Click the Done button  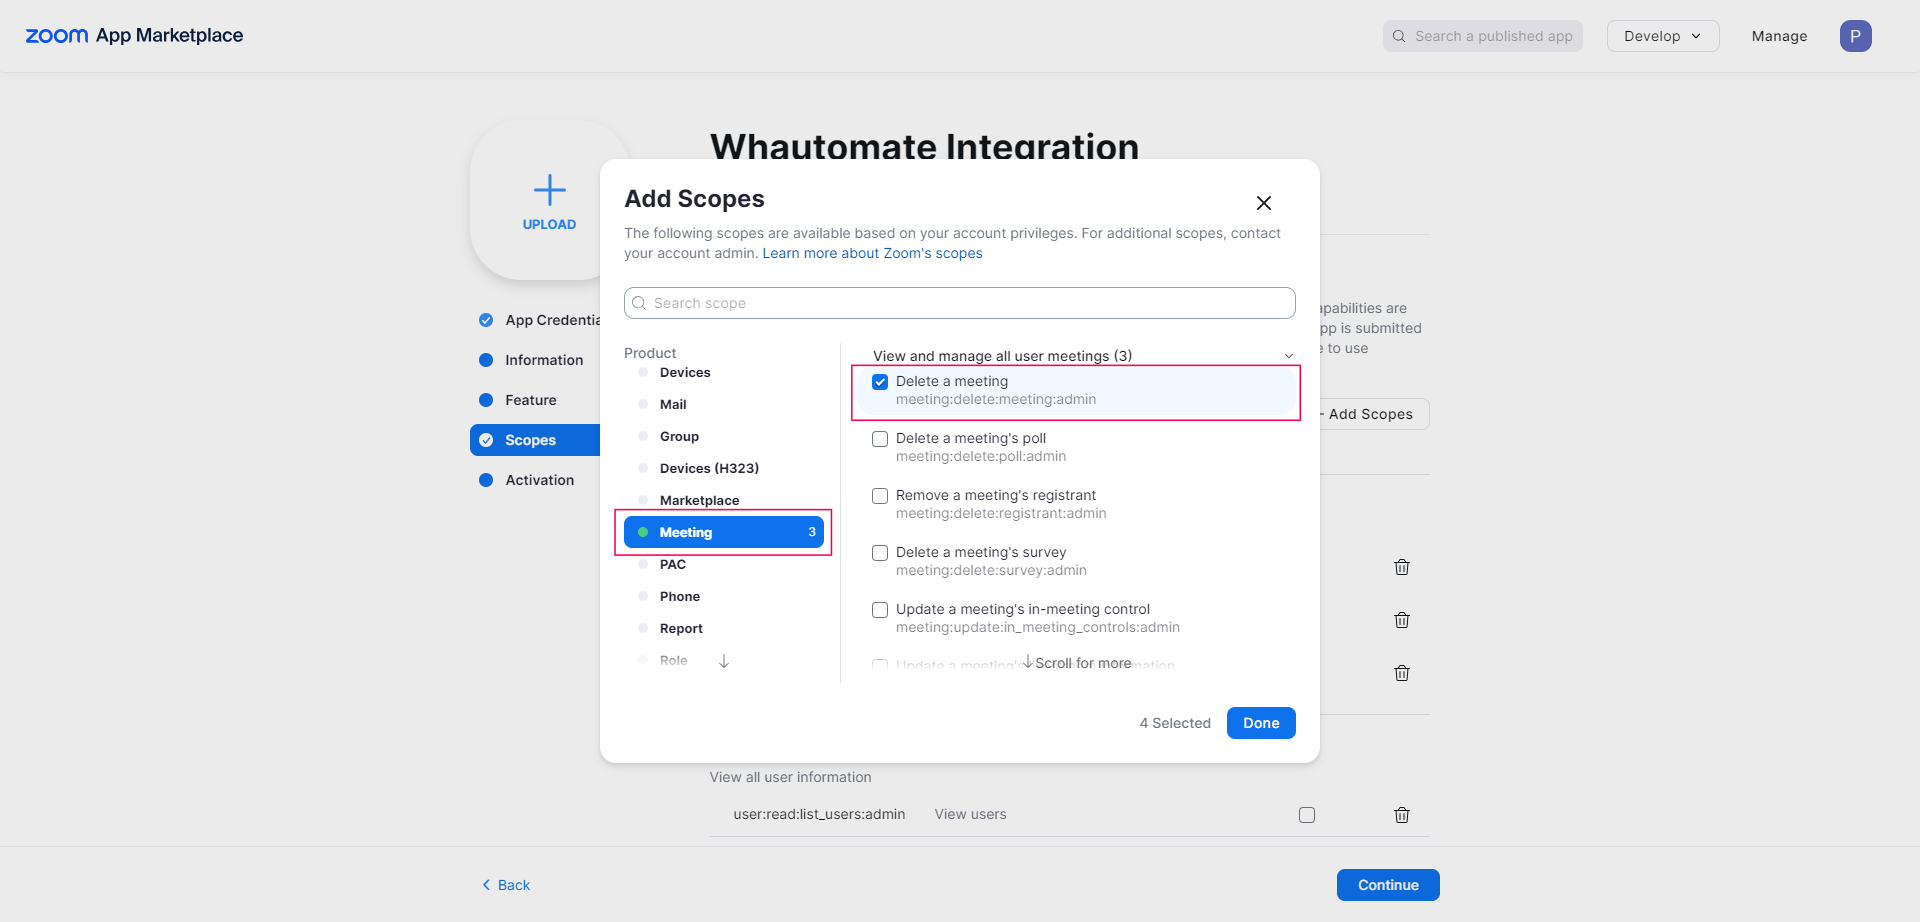pyautogui.click(x=1260, y=723)
